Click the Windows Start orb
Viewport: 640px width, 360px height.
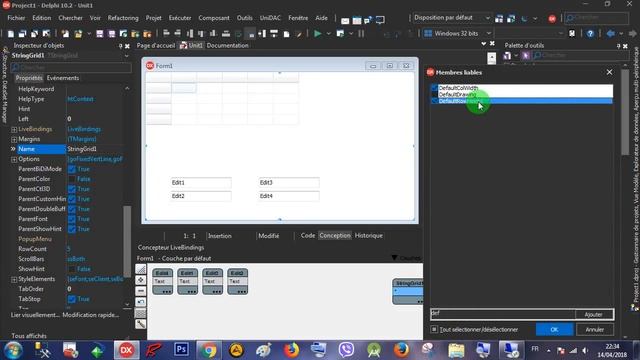click(13, 350)
